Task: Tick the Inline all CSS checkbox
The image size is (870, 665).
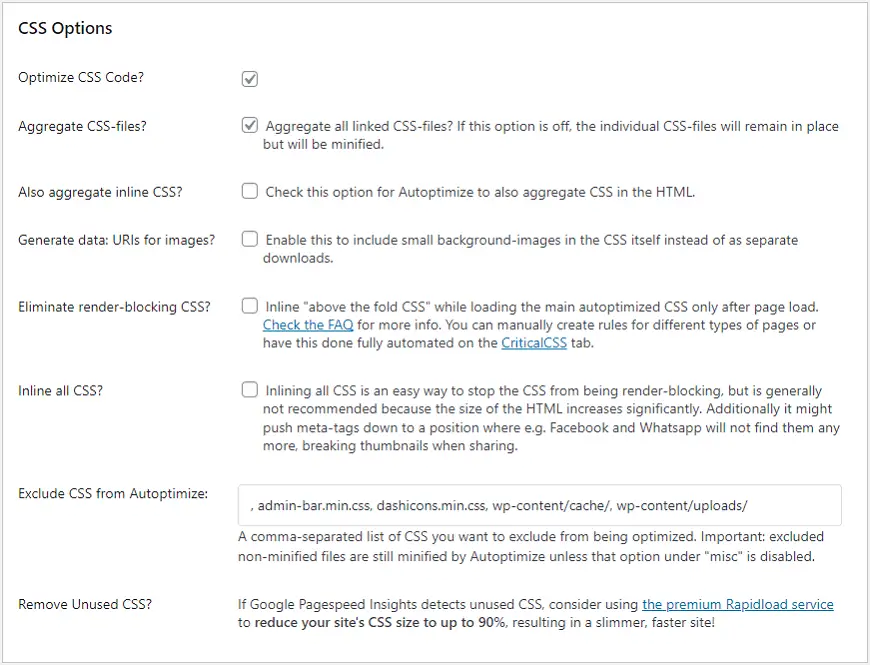Action: [250, 390]
